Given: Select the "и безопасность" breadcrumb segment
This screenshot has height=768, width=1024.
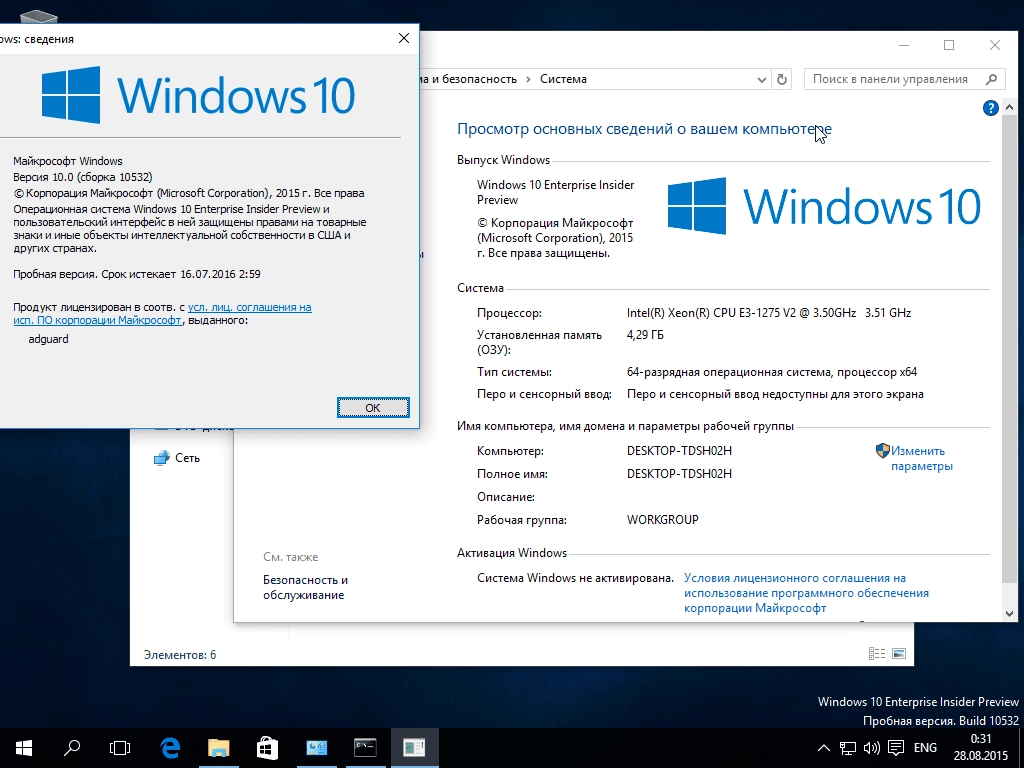Looking at the screenshot, I should point(474,79).
